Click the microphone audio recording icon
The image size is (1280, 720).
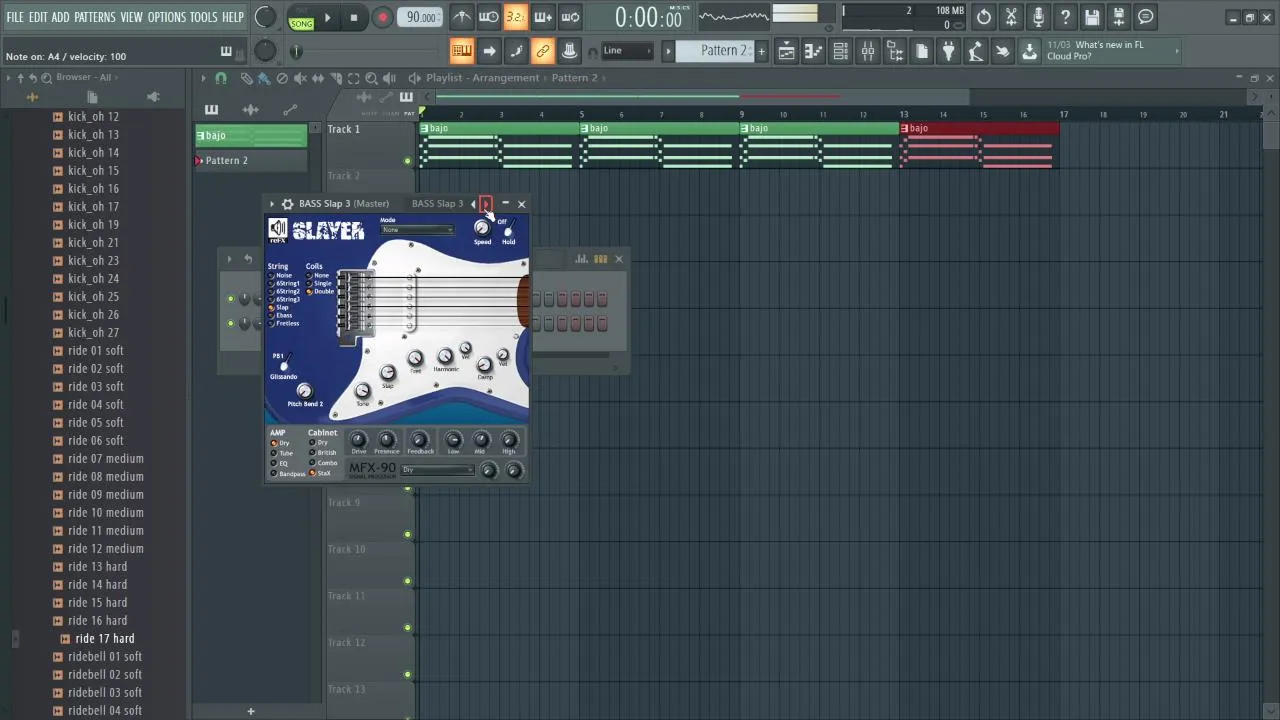[1038, 17]
